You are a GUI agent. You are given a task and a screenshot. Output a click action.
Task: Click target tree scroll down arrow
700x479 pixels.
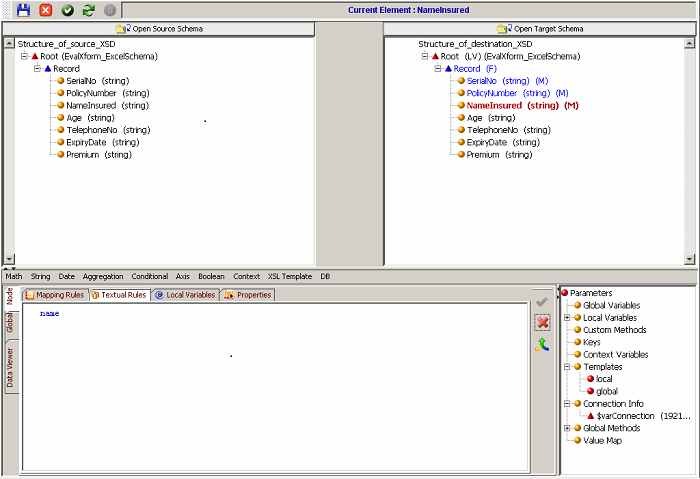(x=689, y=259)
